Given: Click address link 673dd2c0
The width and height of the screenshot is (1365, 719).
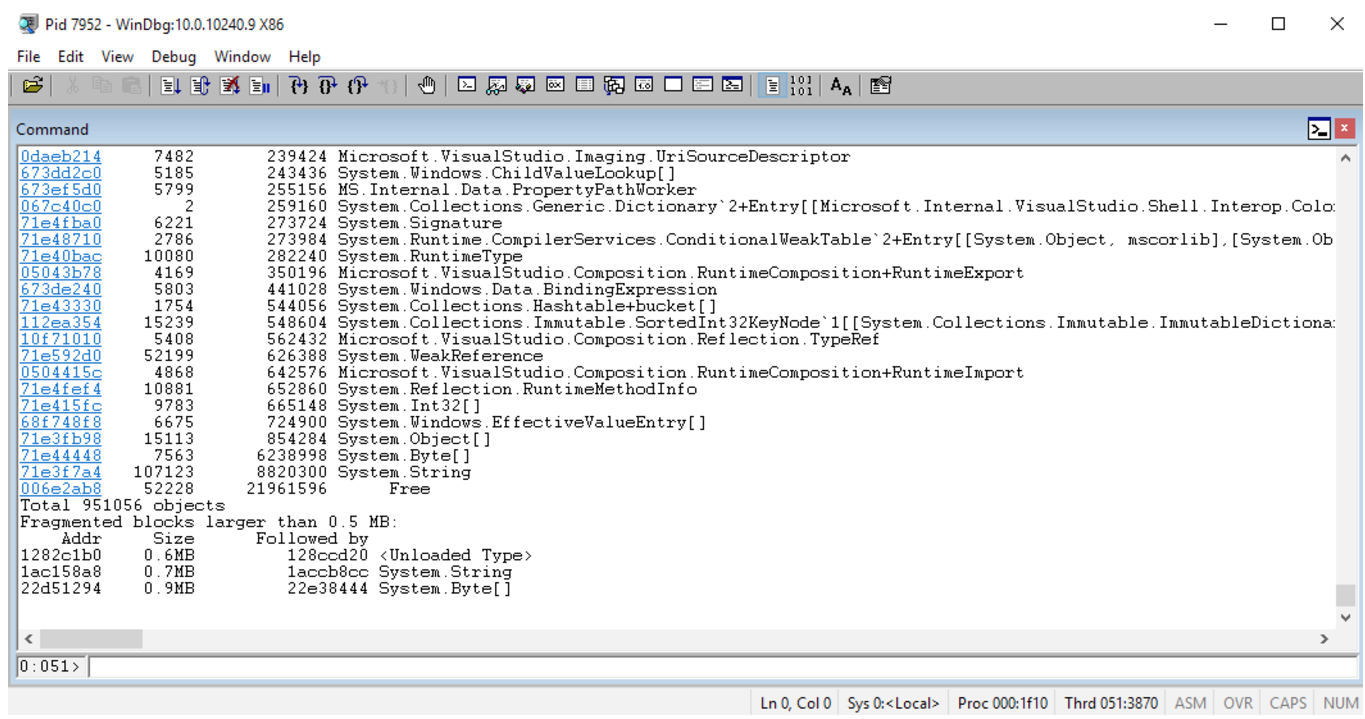Looking at the screenshot, I should [61, 173].
